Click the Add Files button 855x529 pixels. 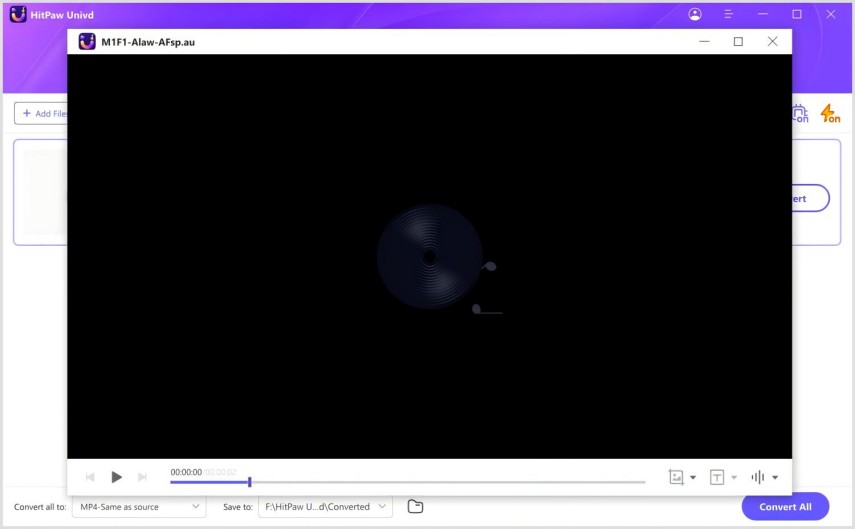tap(41, 113)
